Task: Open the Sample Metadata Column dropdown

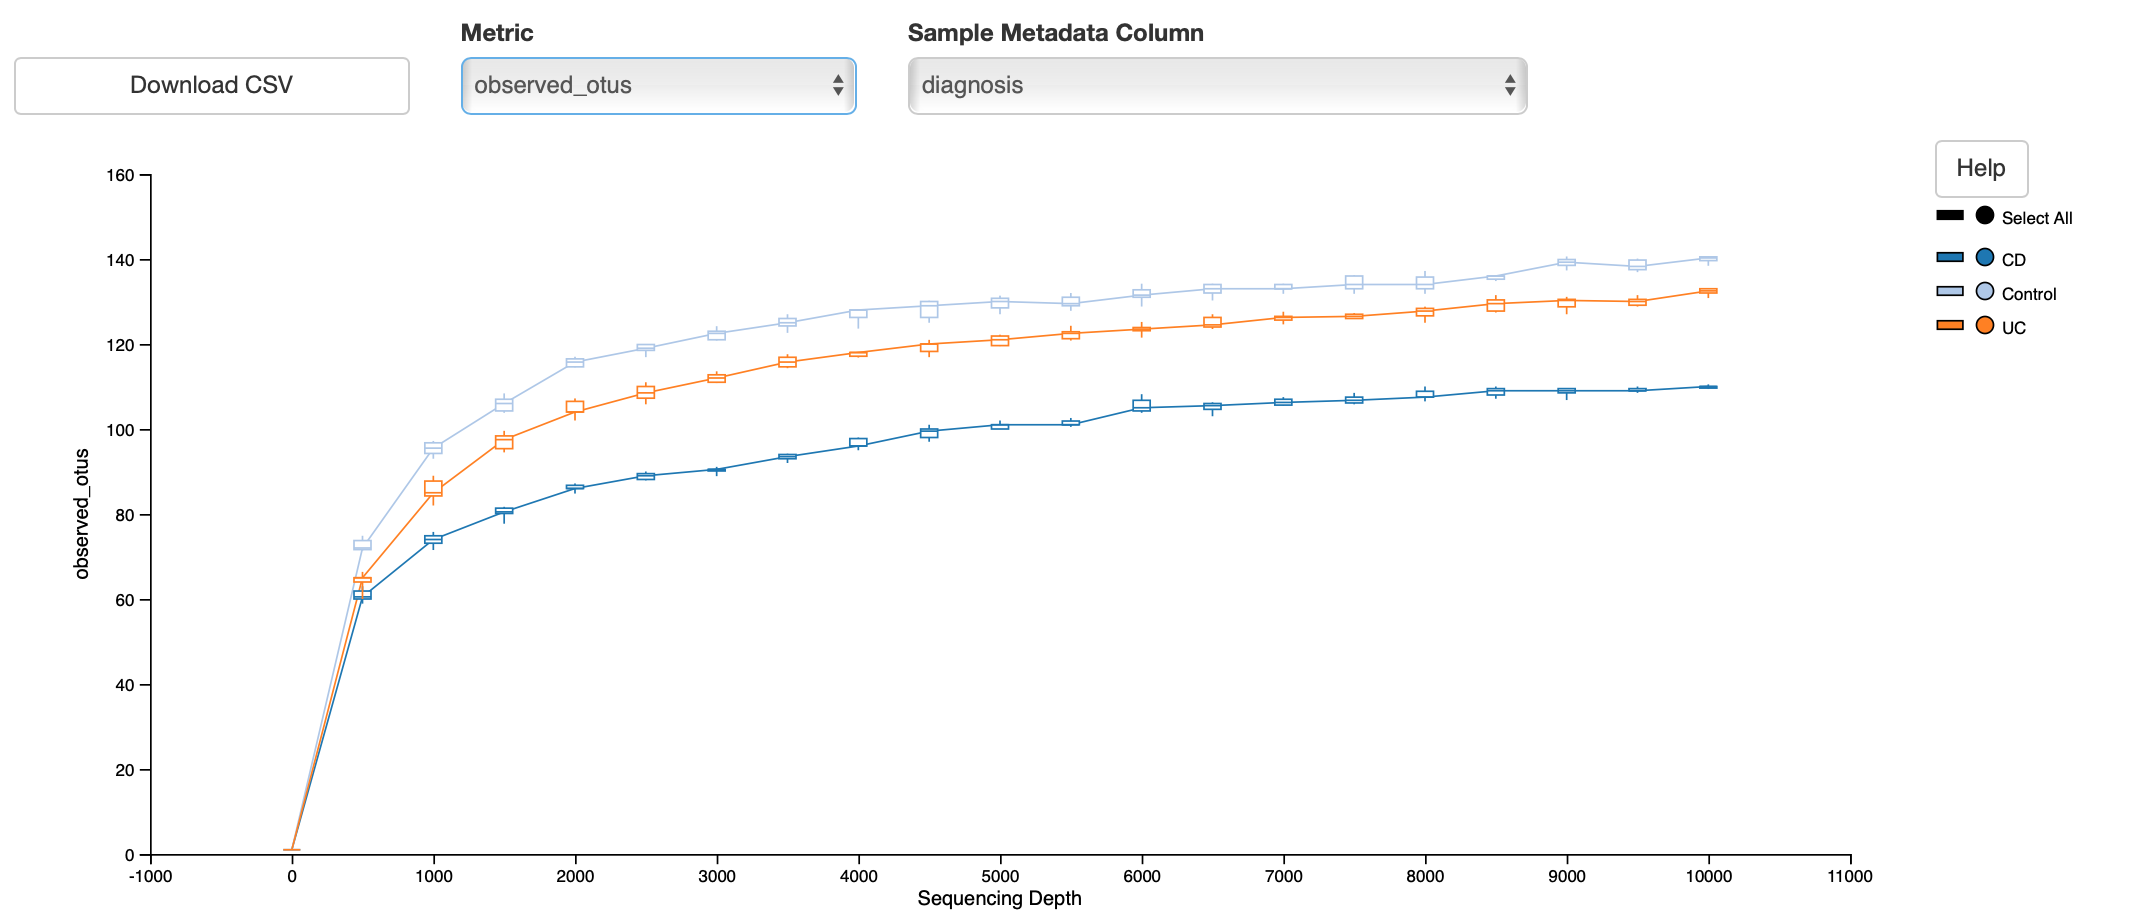Action: 1216,86
